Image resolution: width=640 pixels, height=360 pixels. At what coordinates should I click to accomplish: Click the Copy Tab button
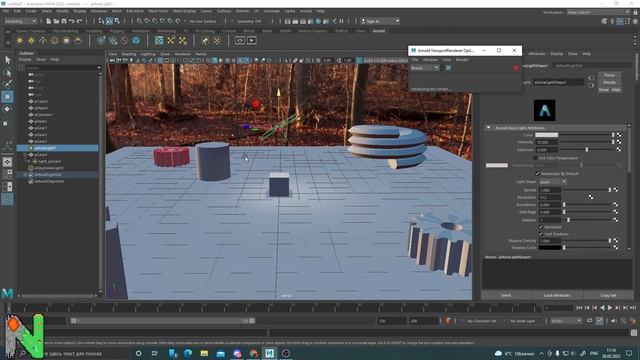coord(608,295)
